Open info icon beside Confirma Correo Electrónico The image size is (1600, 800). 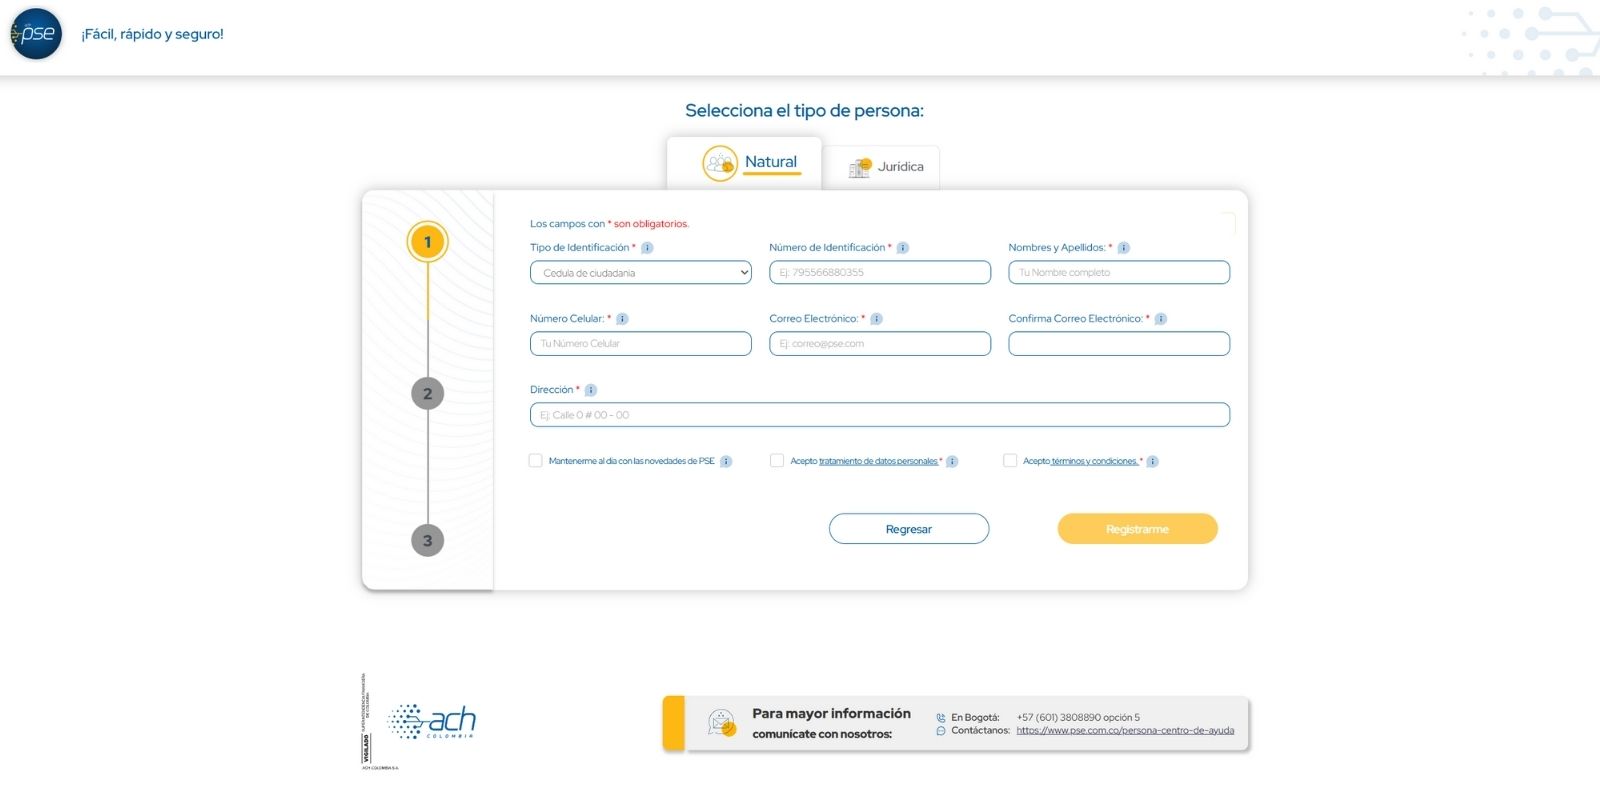[1160, 319]
